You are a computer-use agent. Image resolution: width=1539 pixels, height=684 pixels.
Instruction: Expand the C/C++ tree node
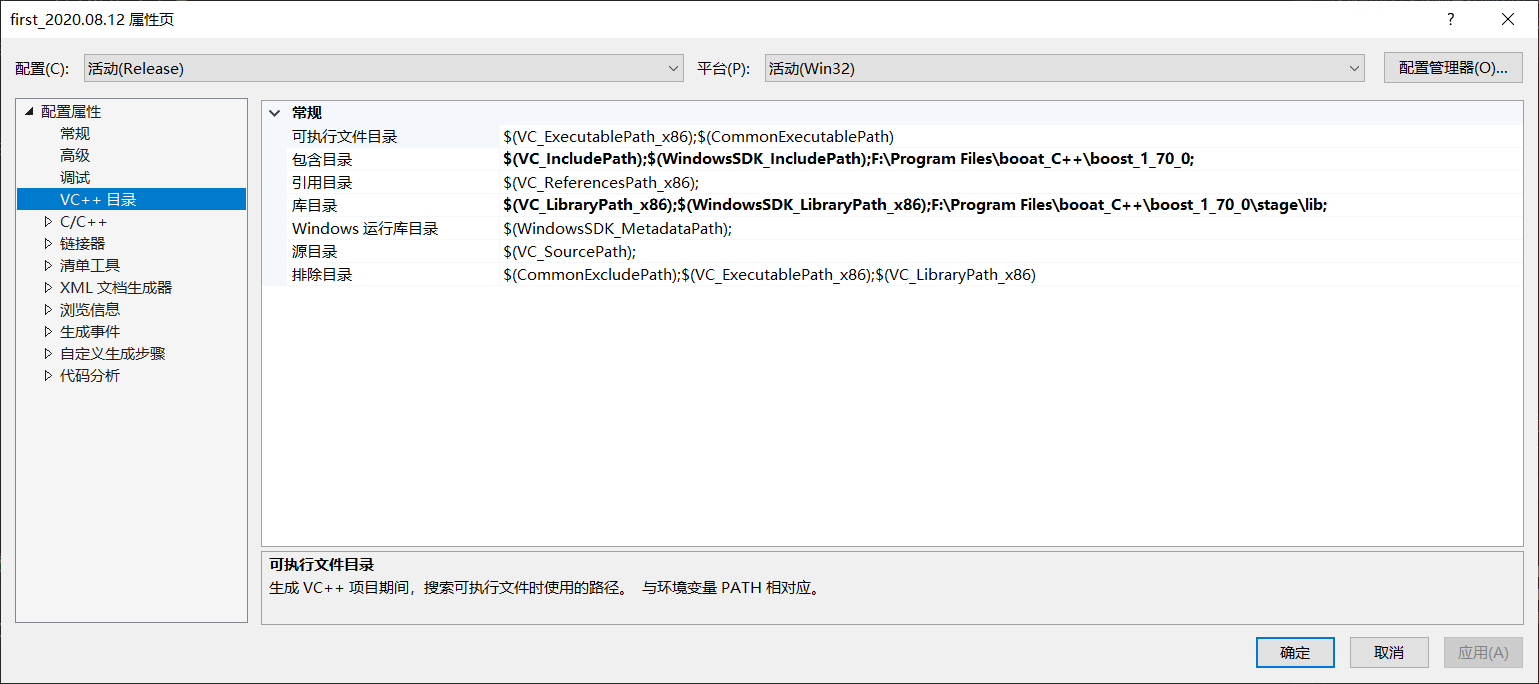[x=46, y=221]
